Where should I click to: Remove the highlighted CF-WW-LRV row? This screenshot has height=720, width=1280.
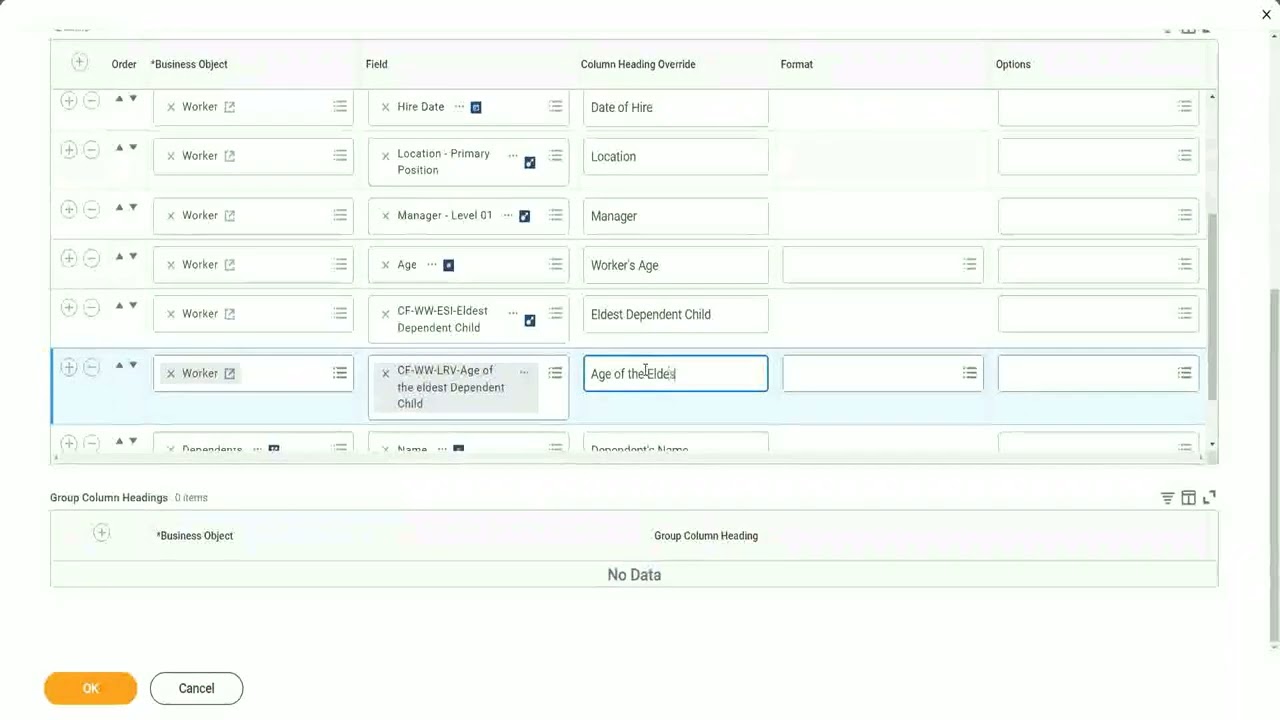coord(91,367)
